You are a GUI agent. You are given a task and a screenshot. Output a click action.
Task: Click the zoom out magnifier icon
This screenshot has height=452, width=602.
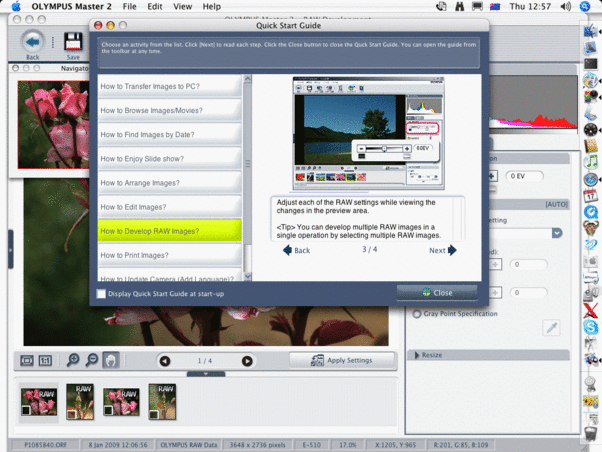coord(92,361)
